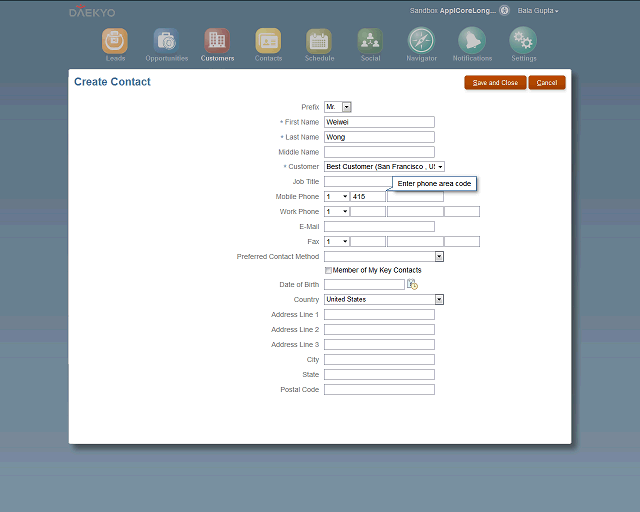Open the Schedule icon
The image size is (640, 512).
click(319, 40)
